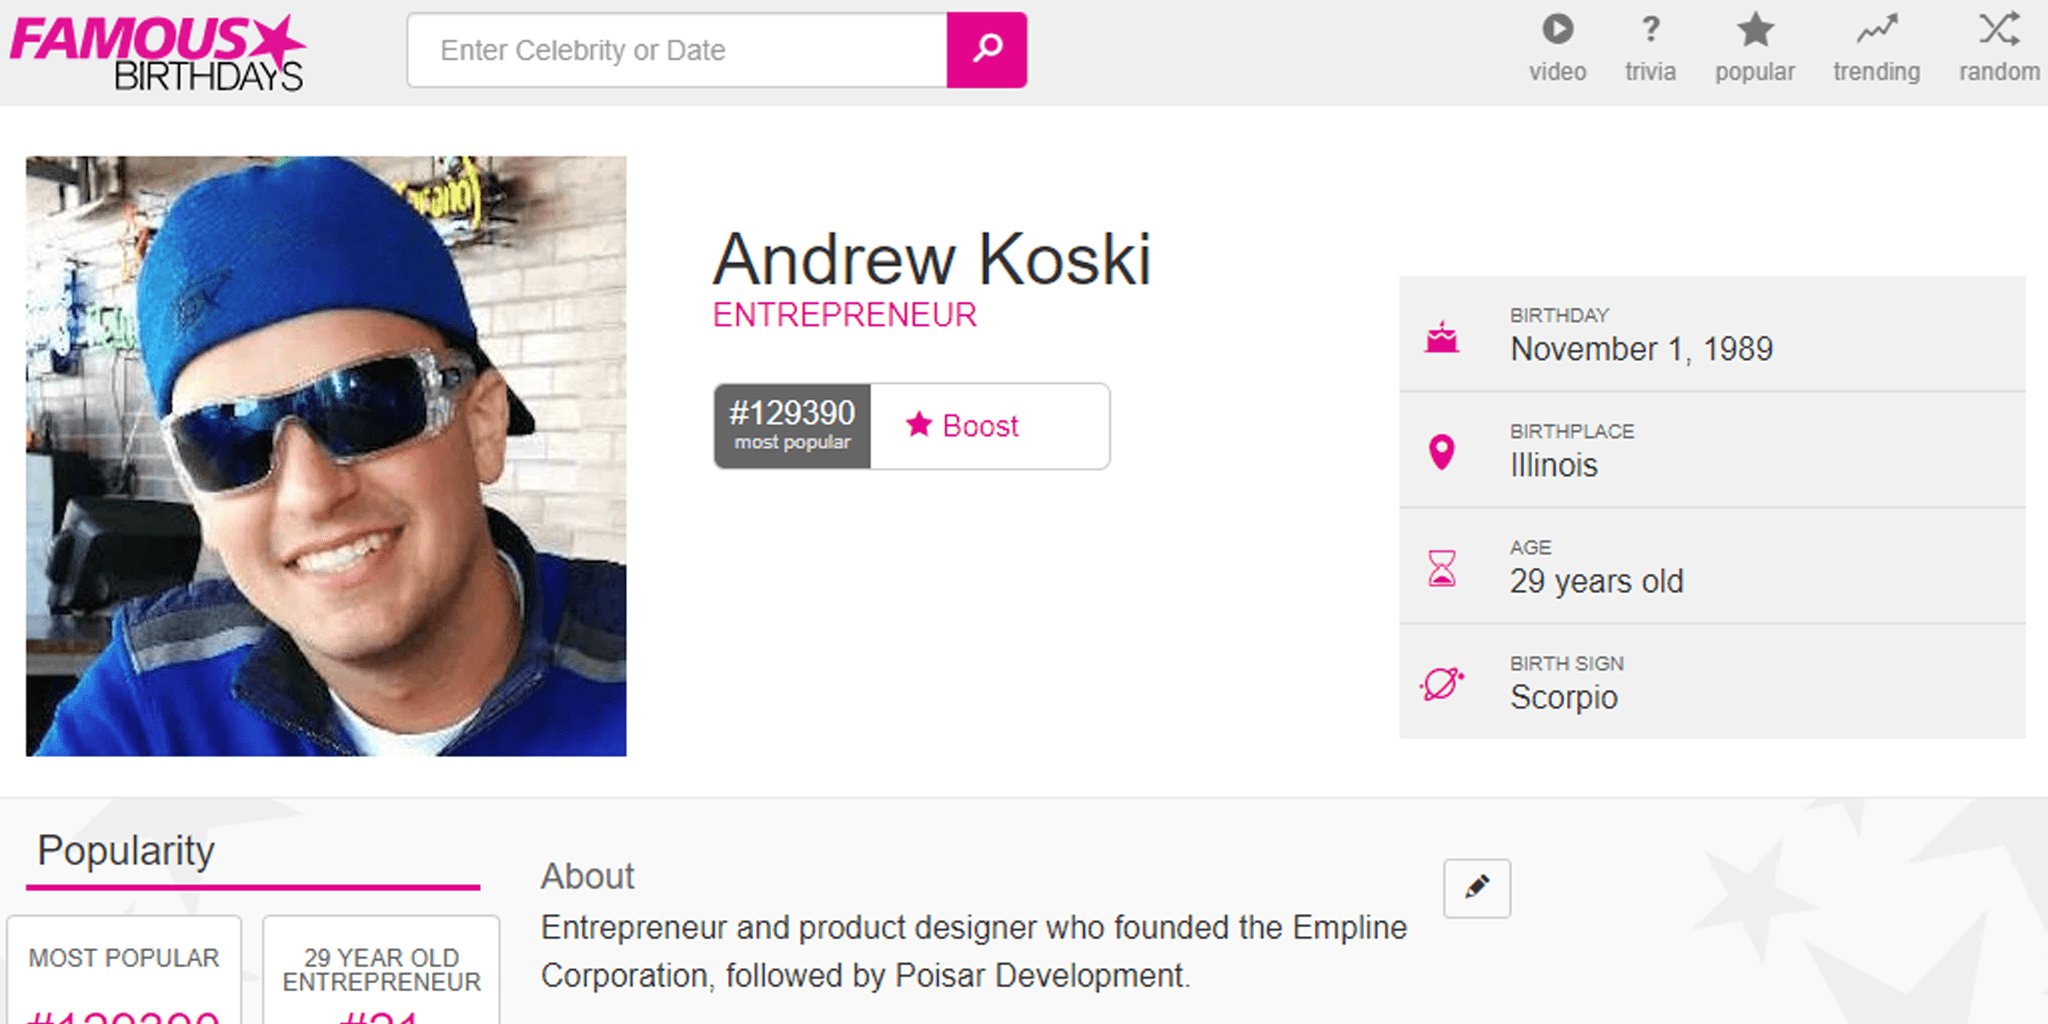The image size is (2048, 1024).
Task: Click the pencil edit About button
Action: 1476,888
